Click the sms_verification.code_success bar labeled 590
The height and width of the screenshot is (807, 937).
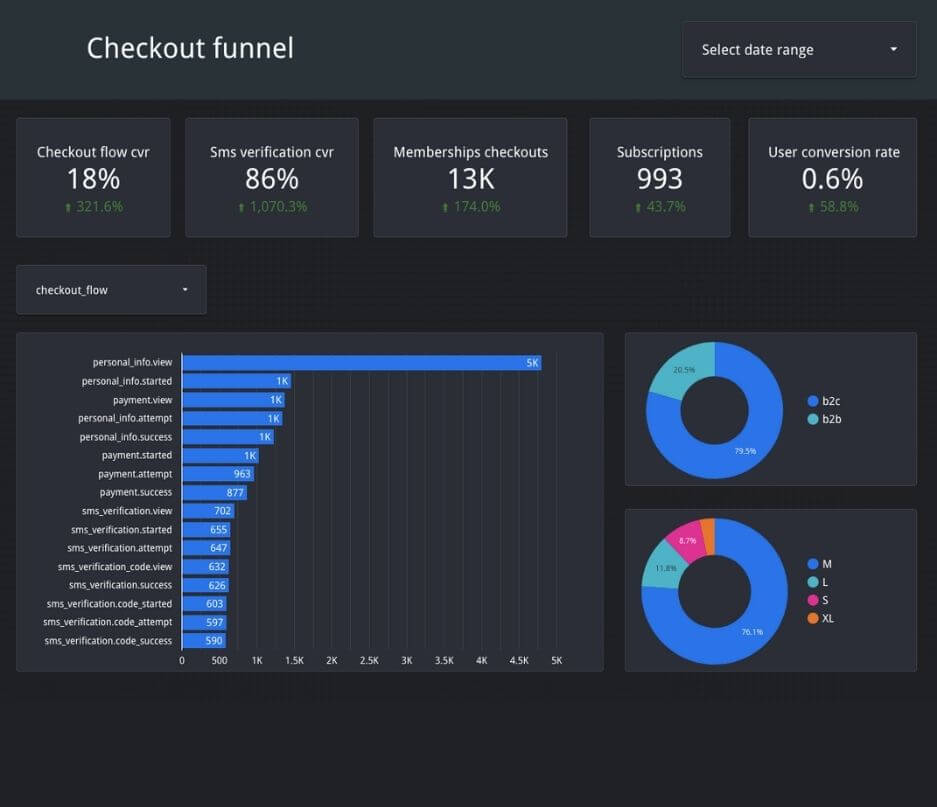(204, 641)
